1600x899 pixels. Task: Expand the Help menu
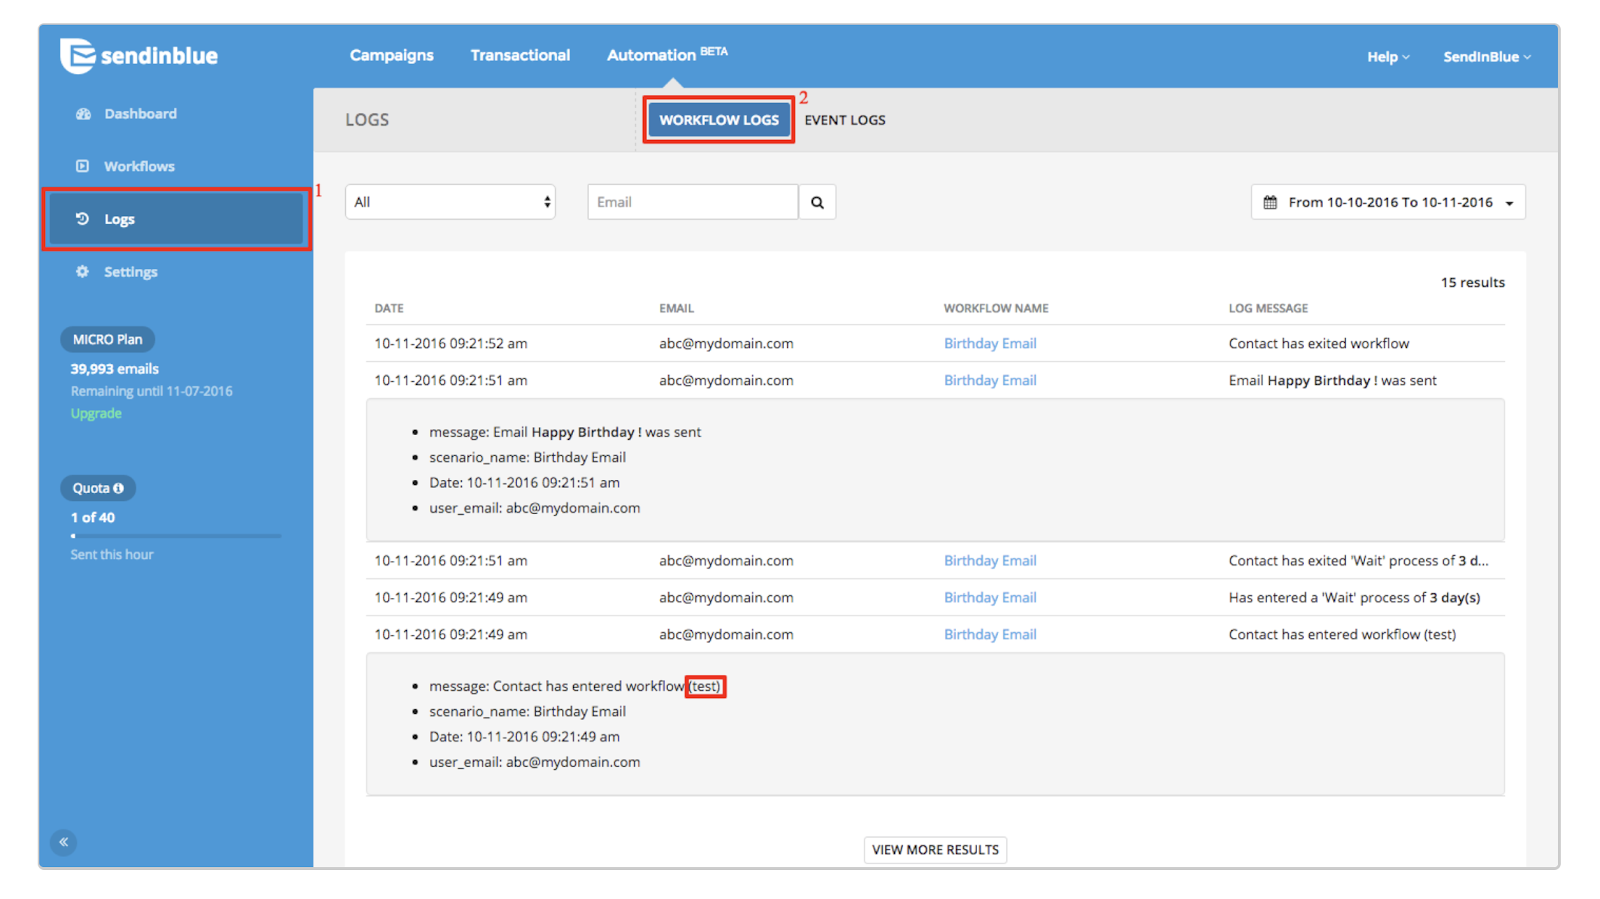[x=1388, y=57]
